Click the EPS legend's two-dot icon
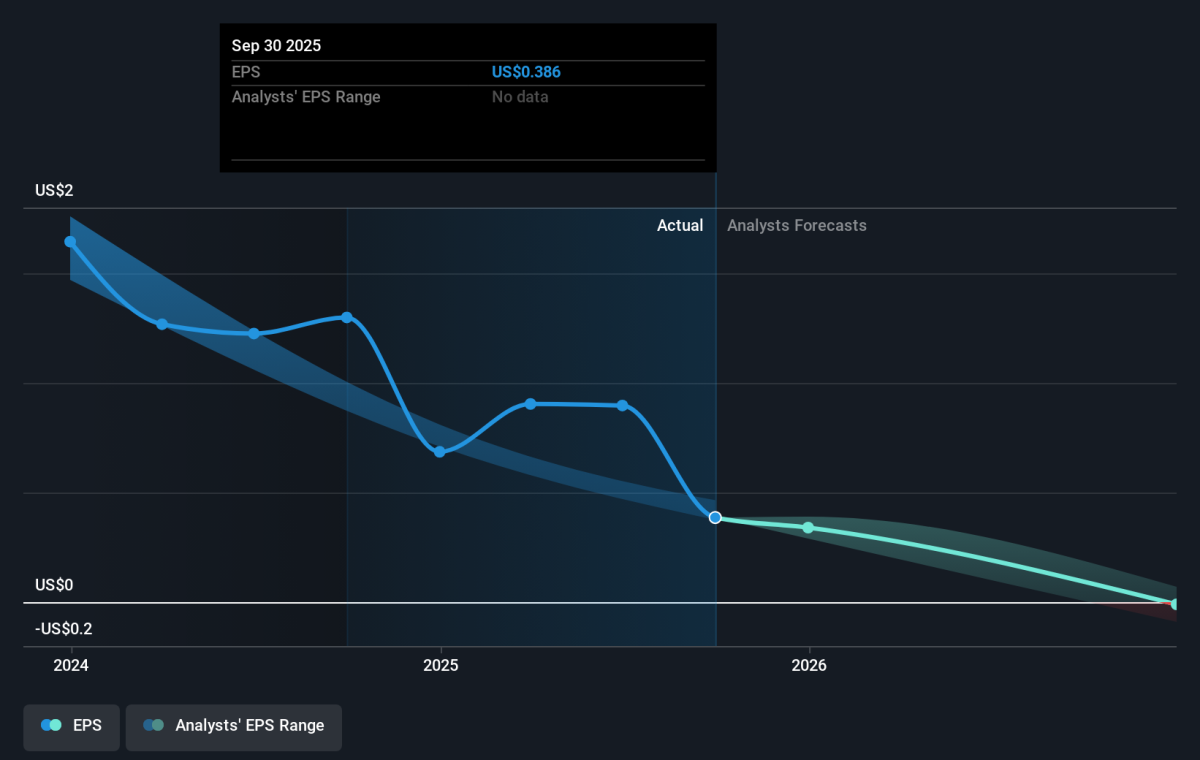Image resolution: width=1200 pixels, height=760 pixels. point(51,726)
